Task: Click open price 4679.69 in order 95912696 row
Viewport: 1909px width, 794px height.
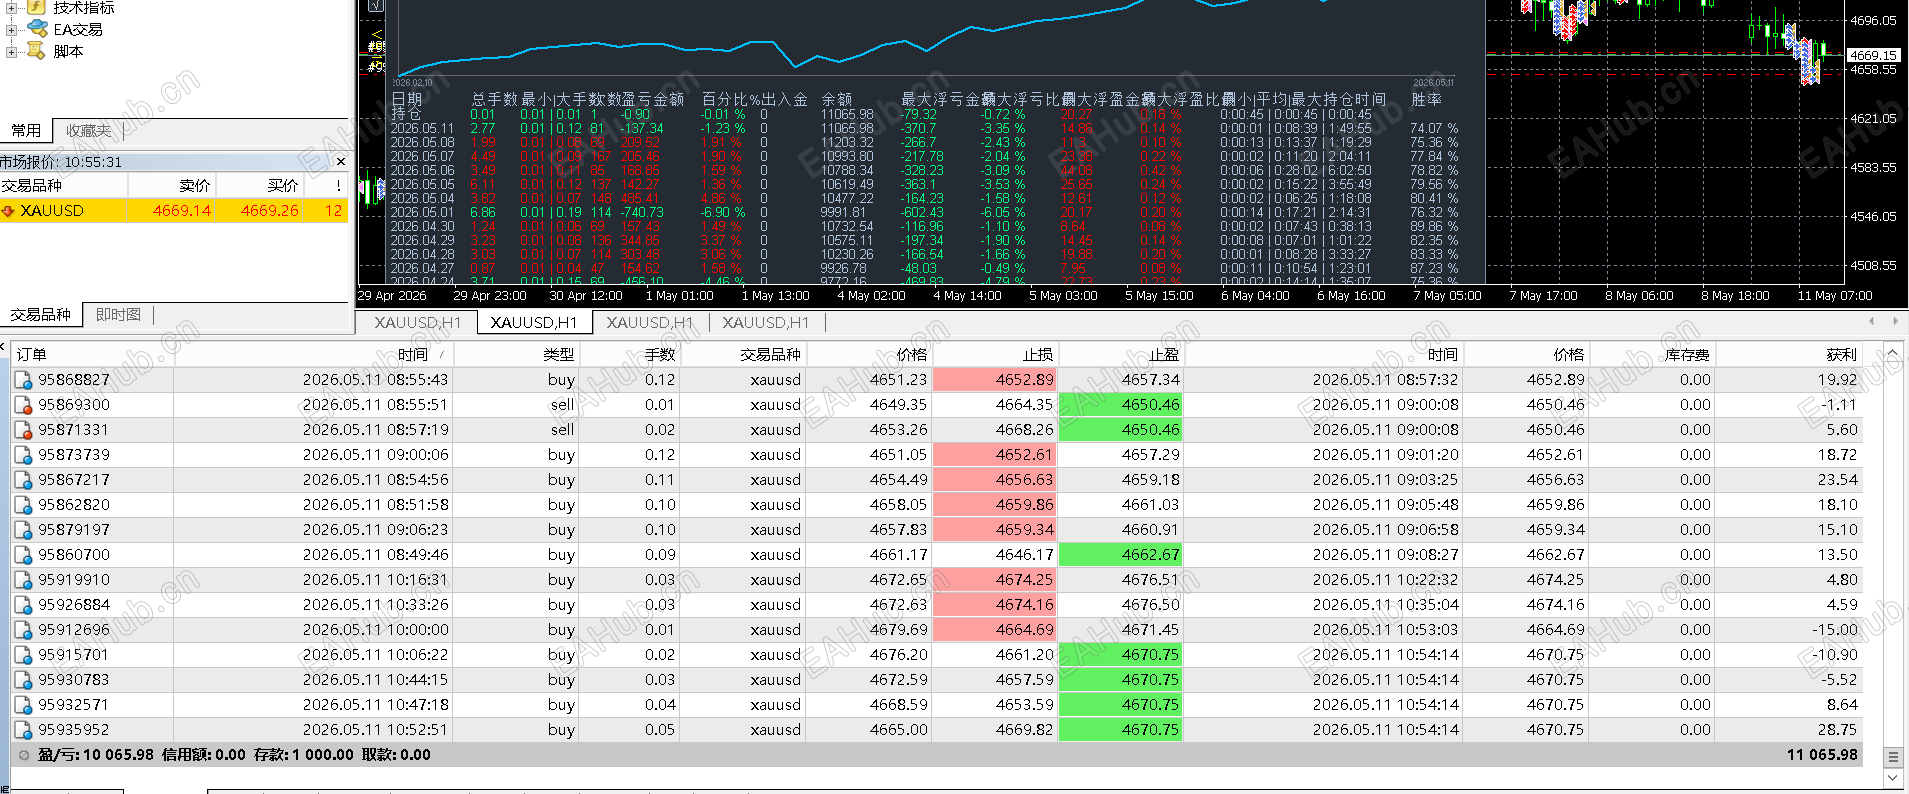Action: pos(898,630)
